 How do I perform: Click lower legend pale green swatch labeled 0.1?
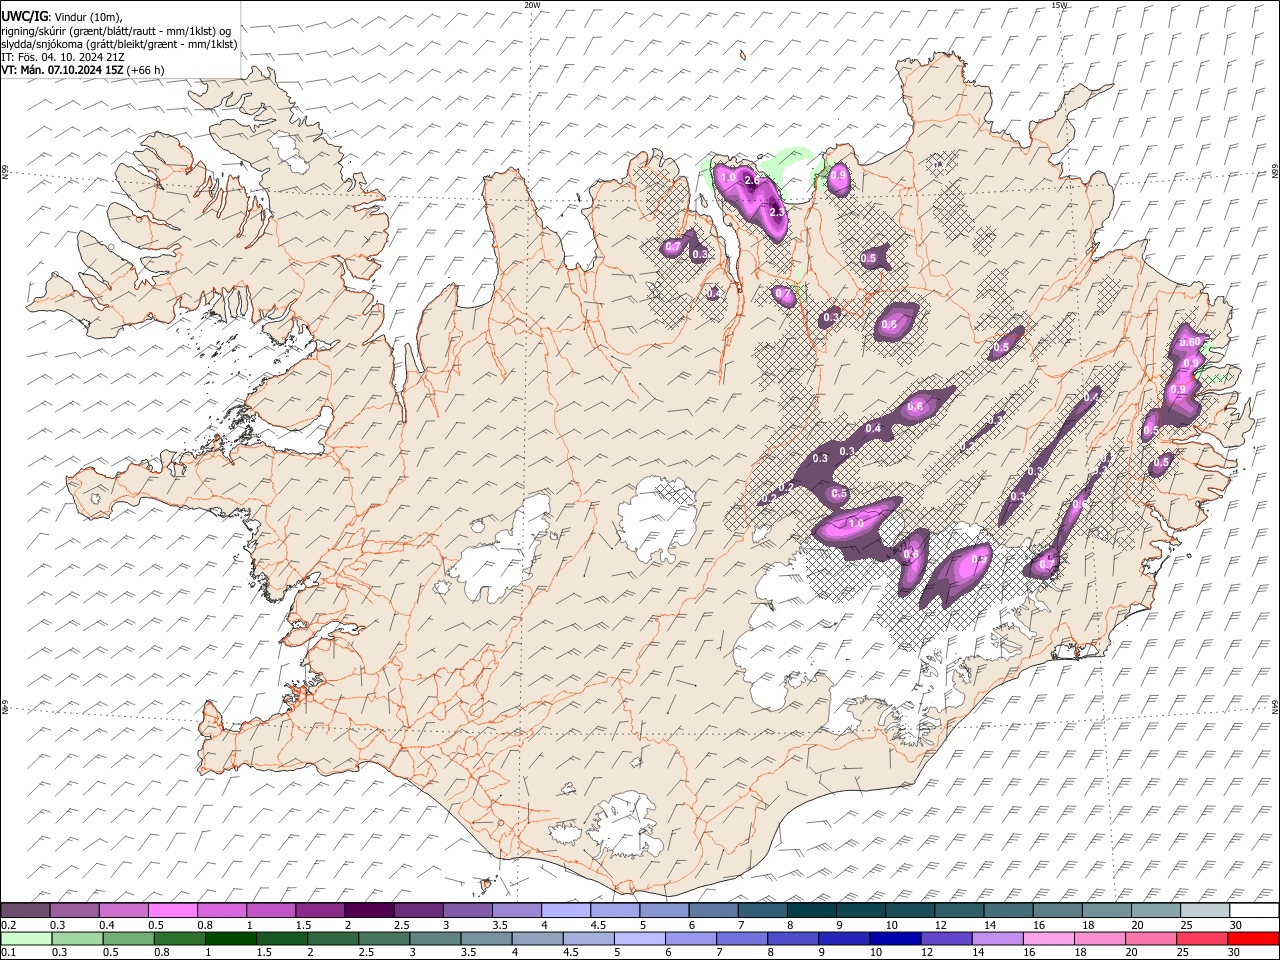pos(26,938)
